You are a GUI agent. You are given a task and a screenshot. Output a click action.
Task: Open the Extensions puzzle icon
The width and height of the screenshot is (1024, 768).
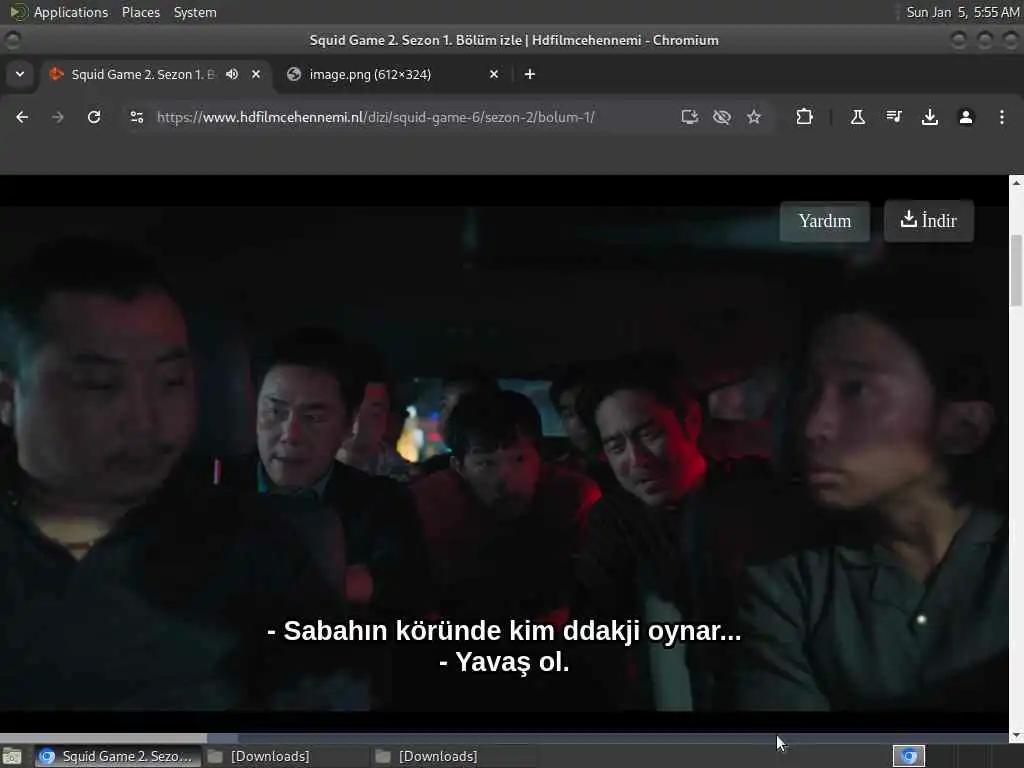pyautogui.click(x=805, y=117)
